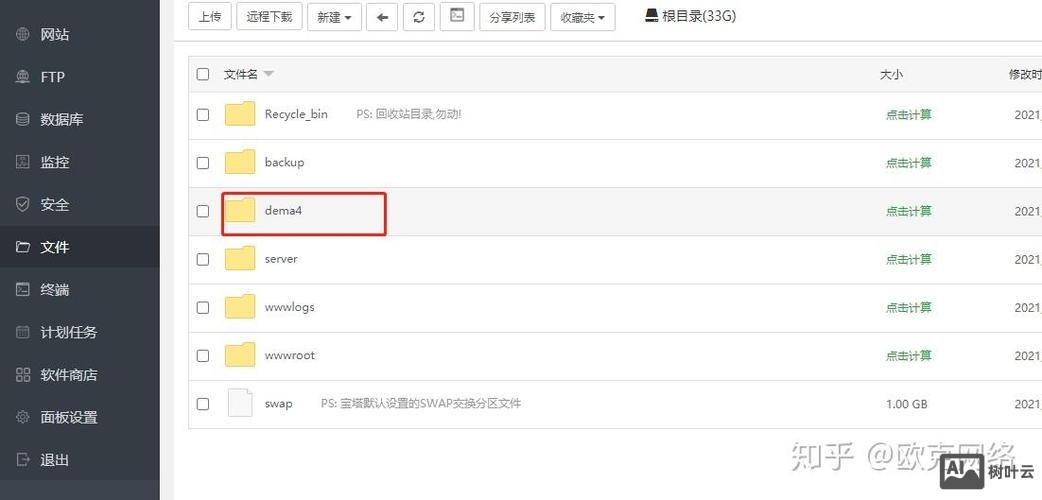Click the 根目录 disk icon
This screenshot has width=1042, height=500.
click(652, 15)
